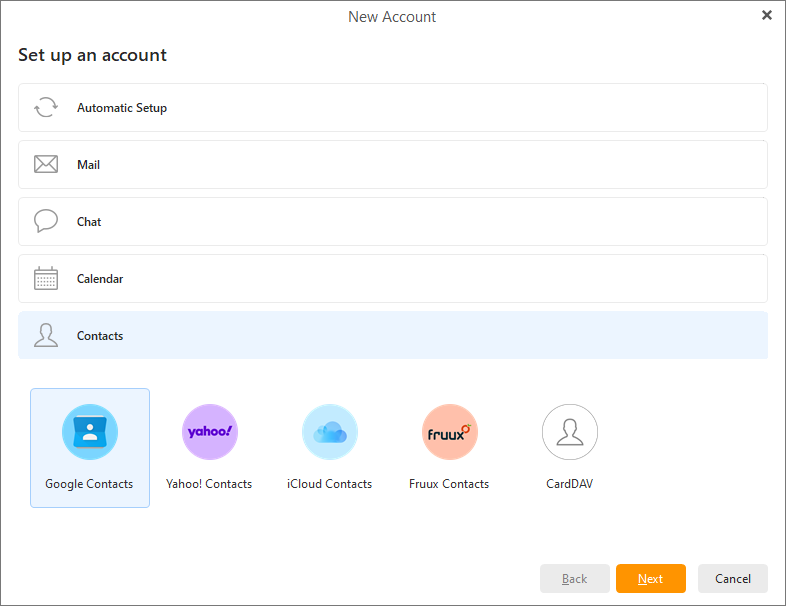
Task: Pick the iCloud Contacts cloud icon
Action: (329, 432)
